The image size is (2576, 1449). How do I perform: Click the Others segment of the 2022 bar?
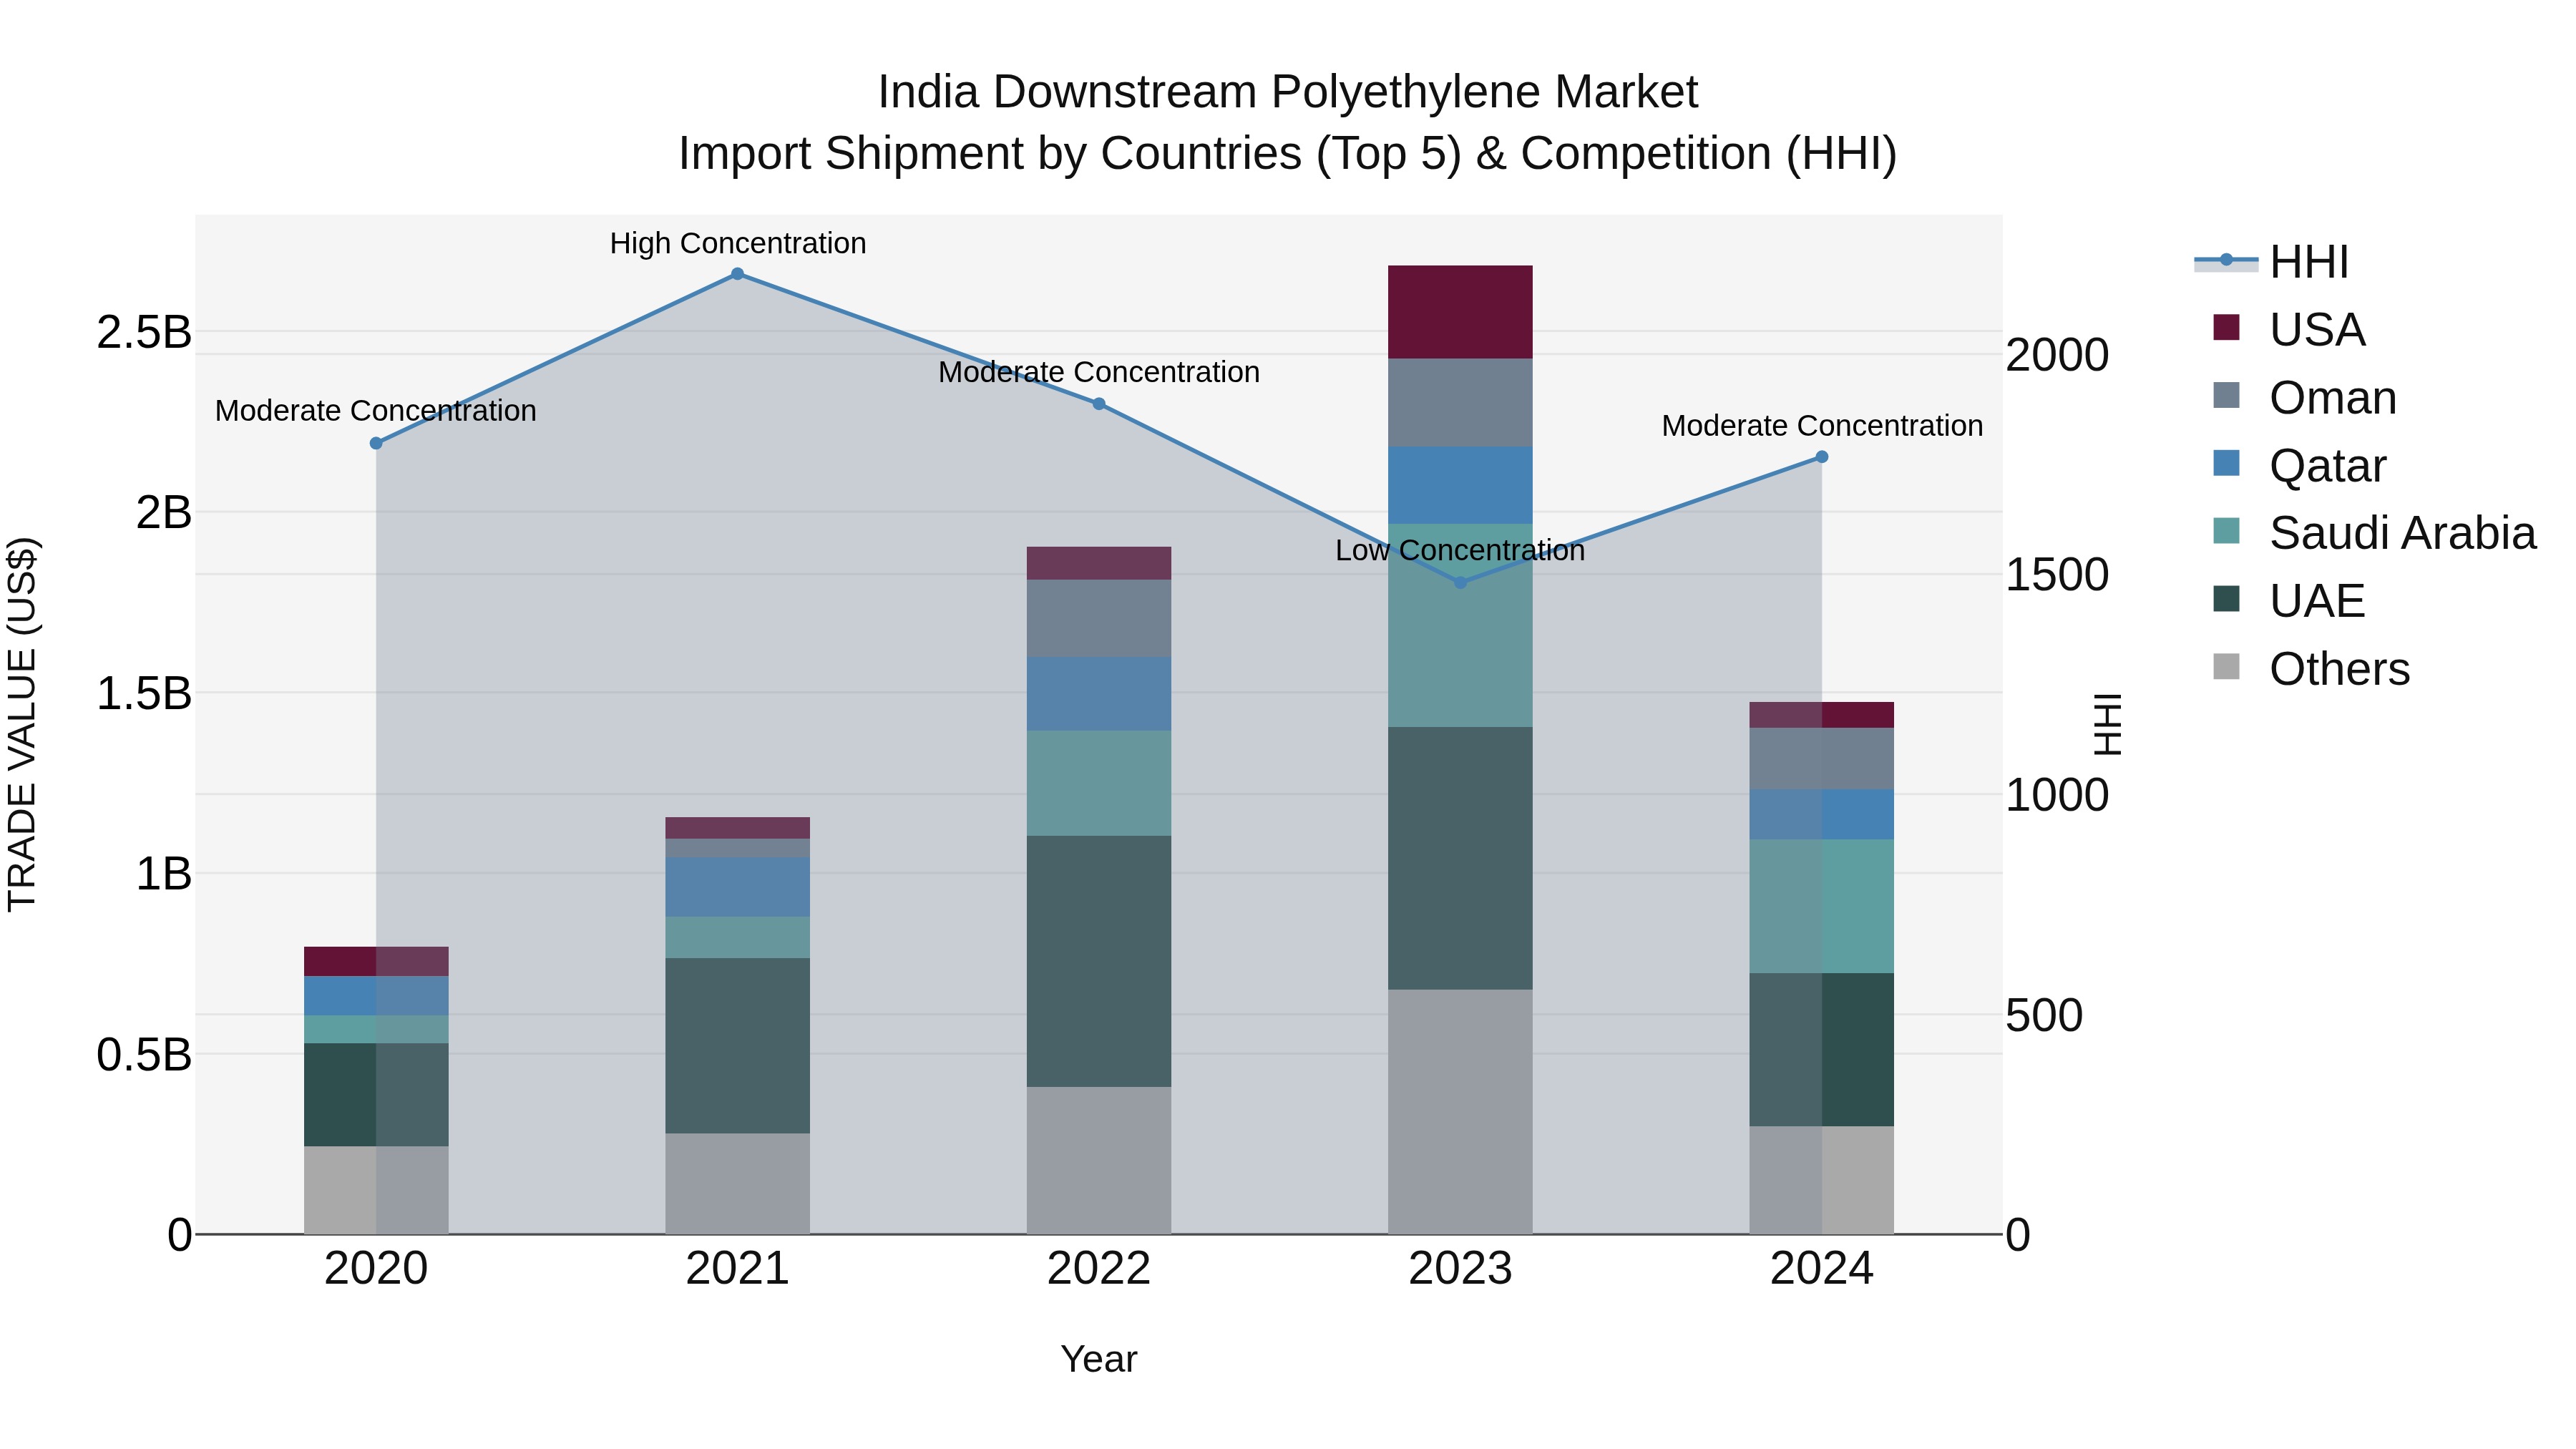point(1098,1160)
